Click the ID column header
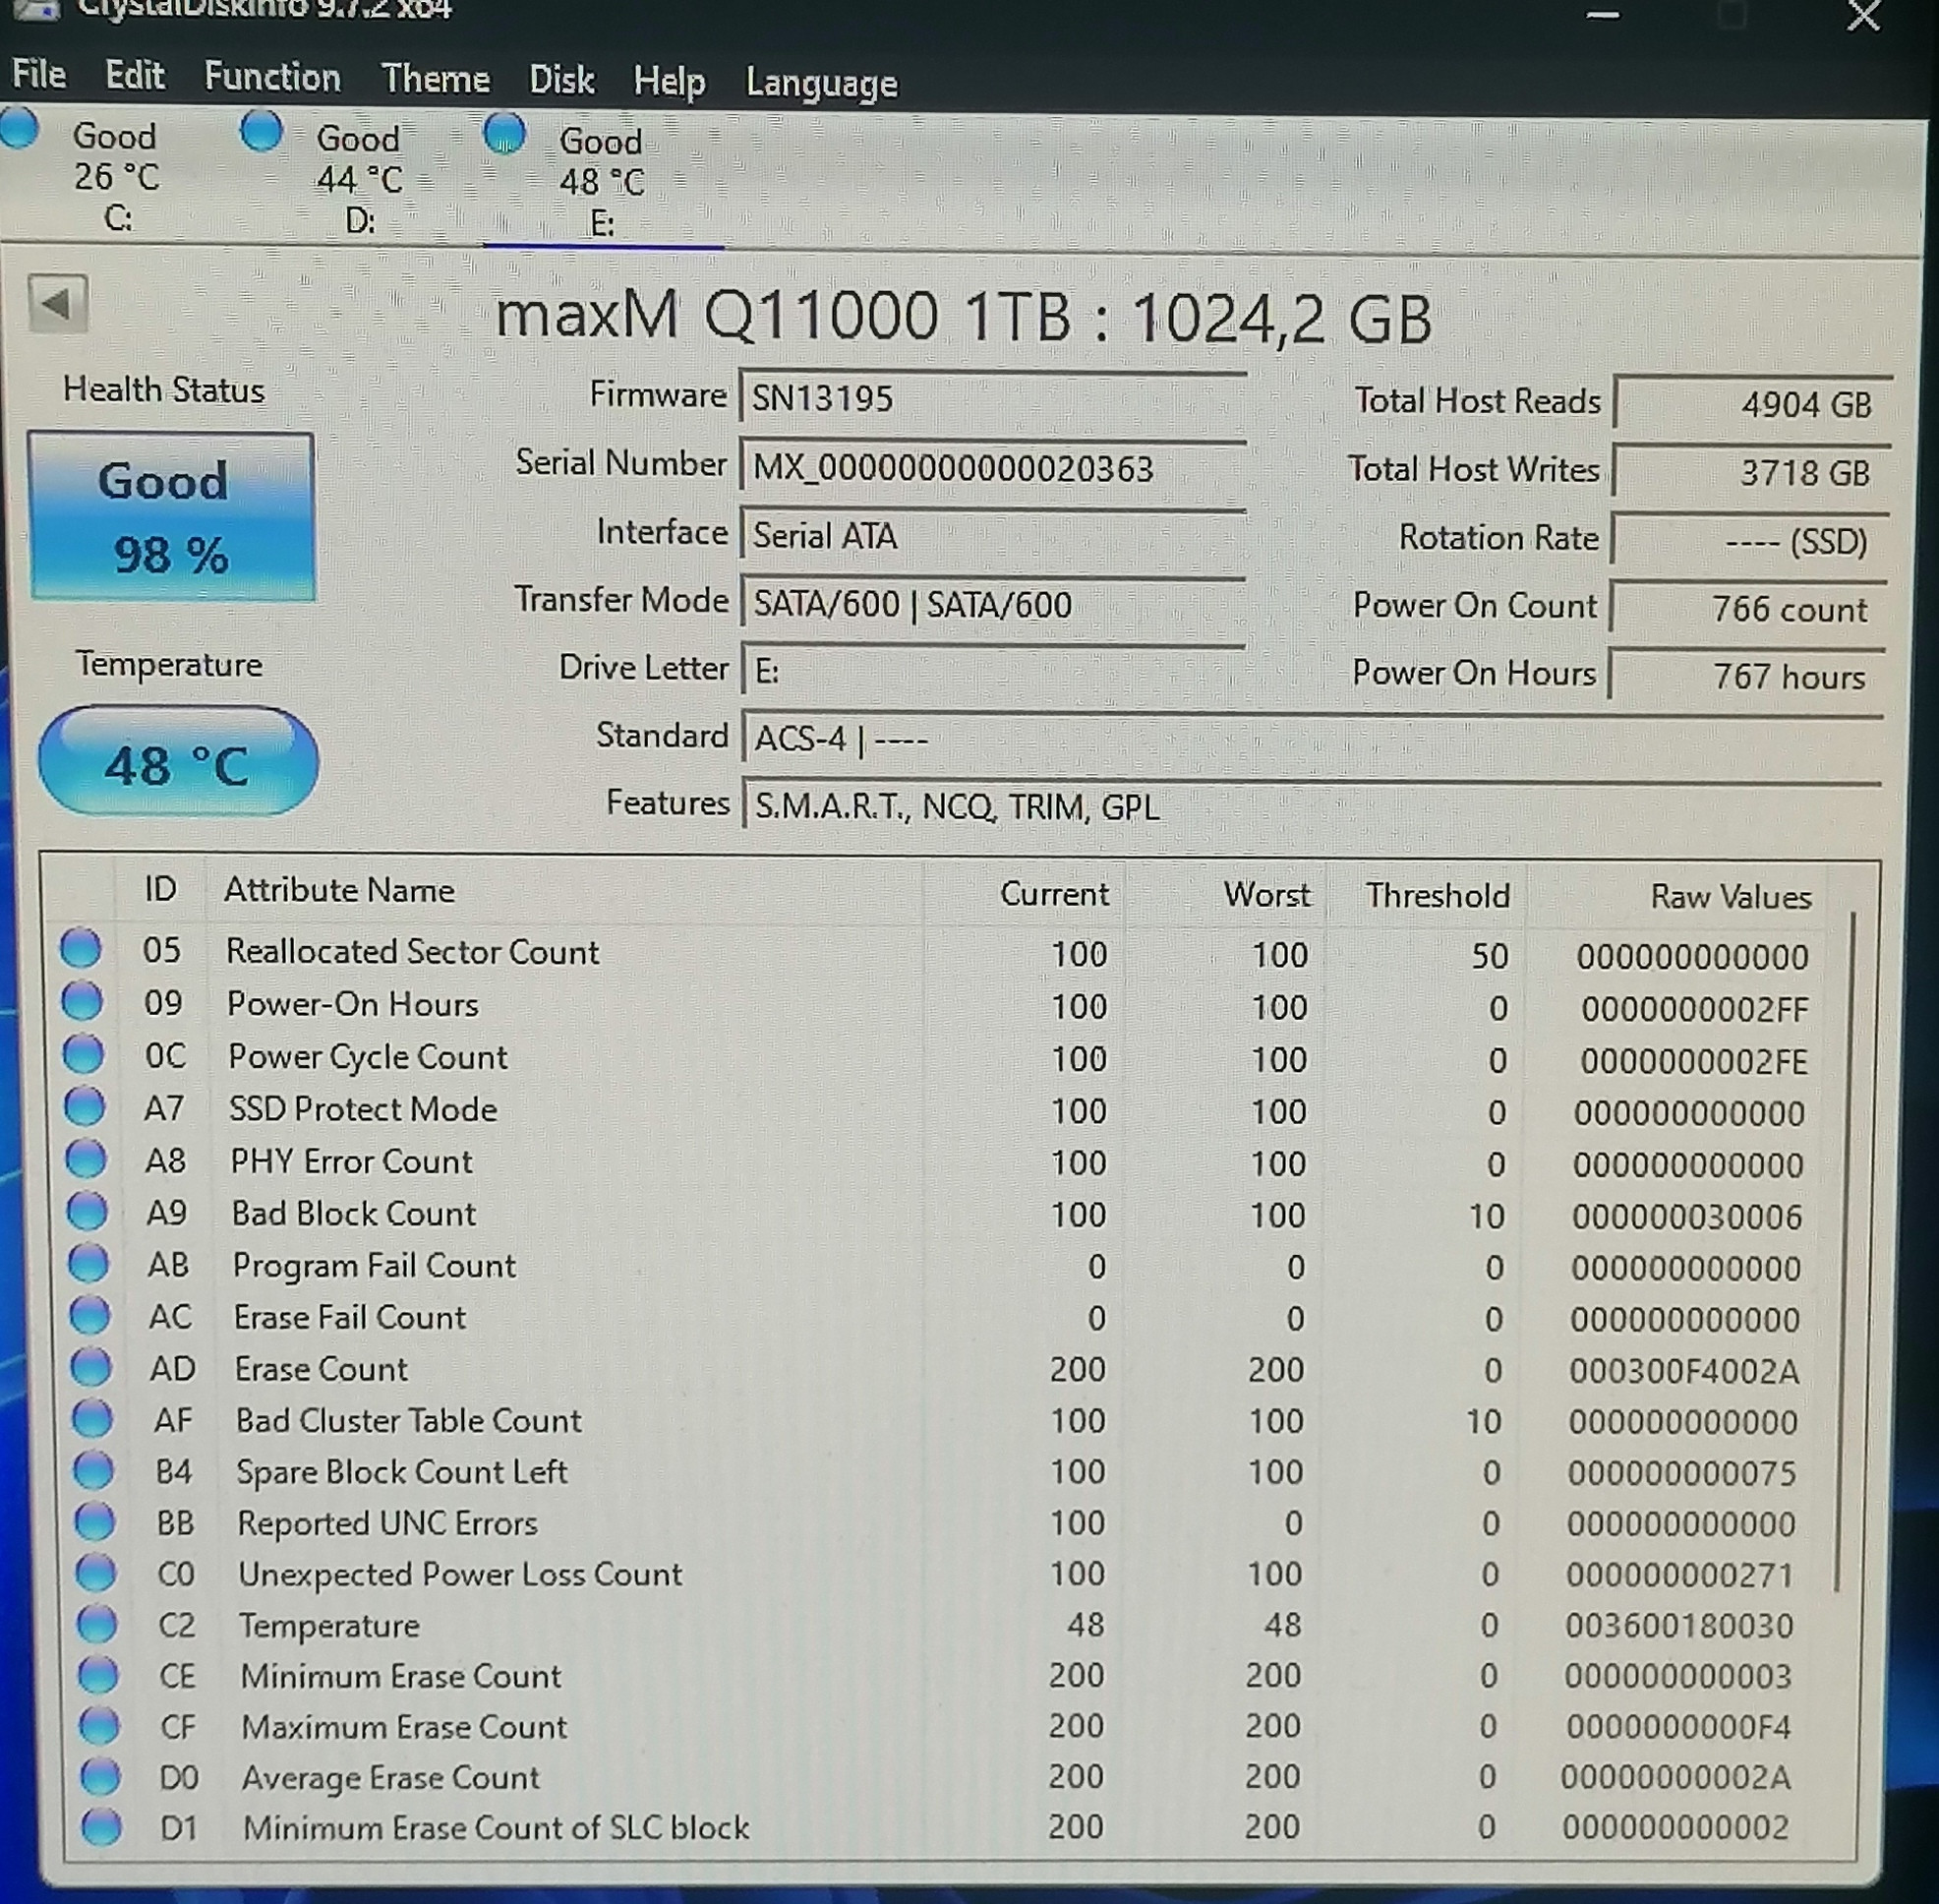Image resolution: width=1939 pixels, height=1904 pixels. 160,888
